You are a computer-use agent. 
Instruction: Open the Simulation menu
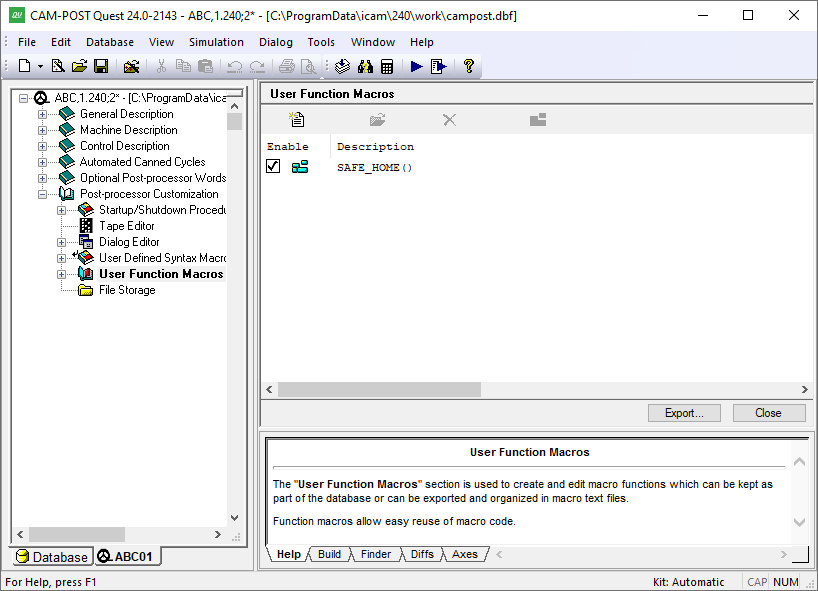click(x=216, y=42)
